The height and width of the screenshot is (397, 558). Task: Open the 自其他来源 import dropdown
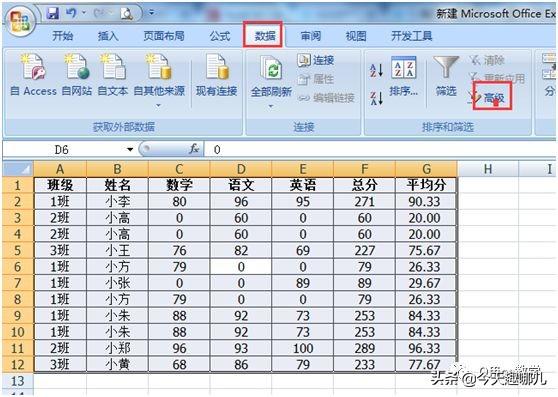point(159,80)
